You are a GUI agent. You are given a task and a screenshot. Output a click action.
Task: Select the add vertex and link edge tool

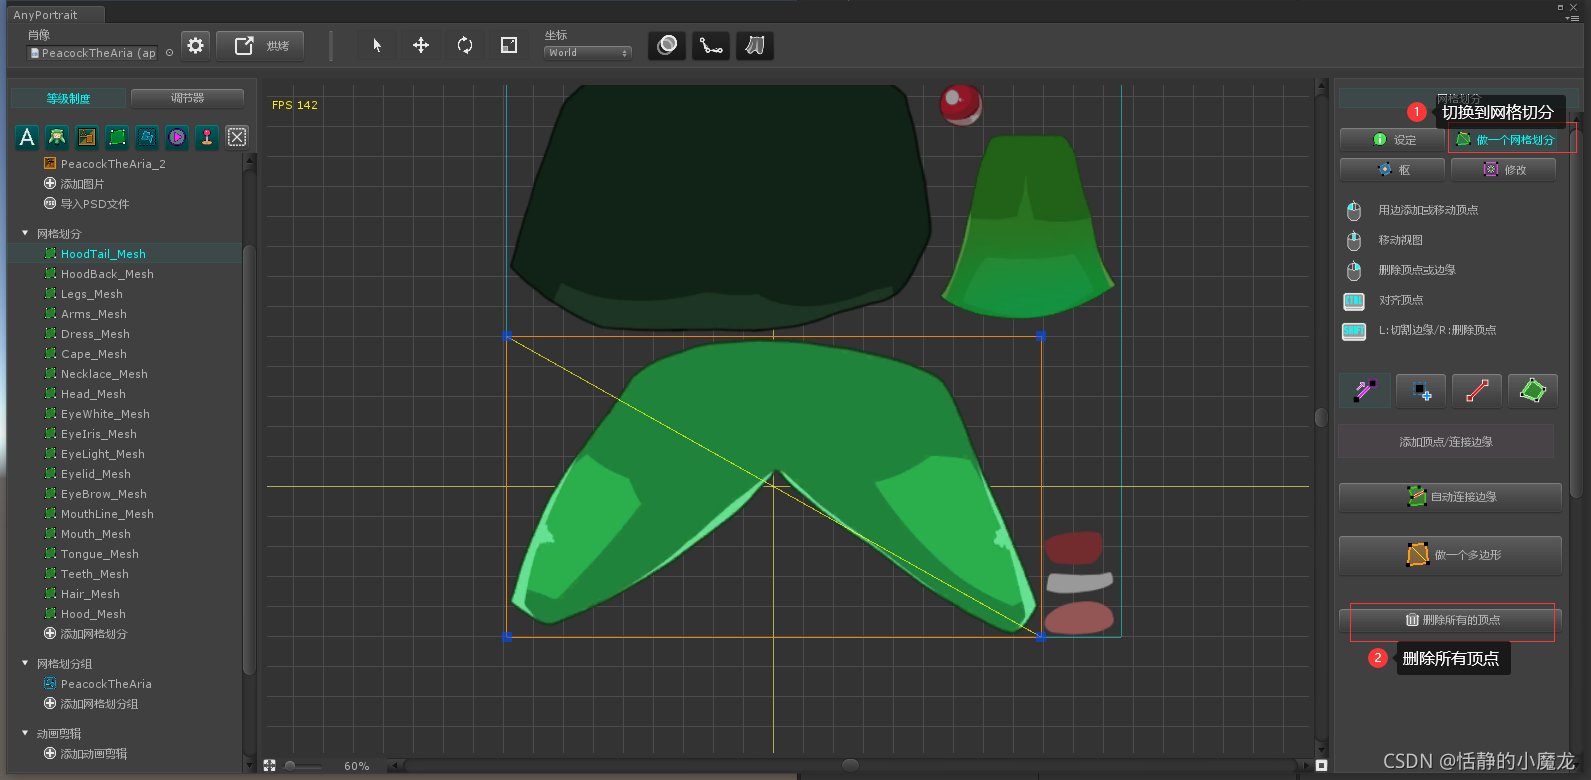(1365, 391)
